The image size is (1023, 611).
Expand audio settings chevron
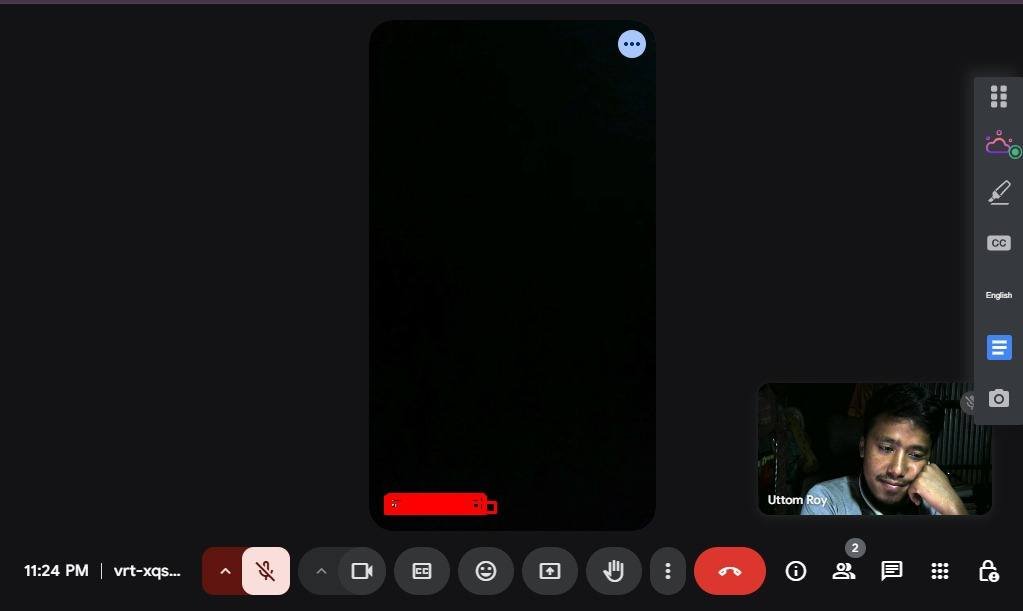coord(225,571)
